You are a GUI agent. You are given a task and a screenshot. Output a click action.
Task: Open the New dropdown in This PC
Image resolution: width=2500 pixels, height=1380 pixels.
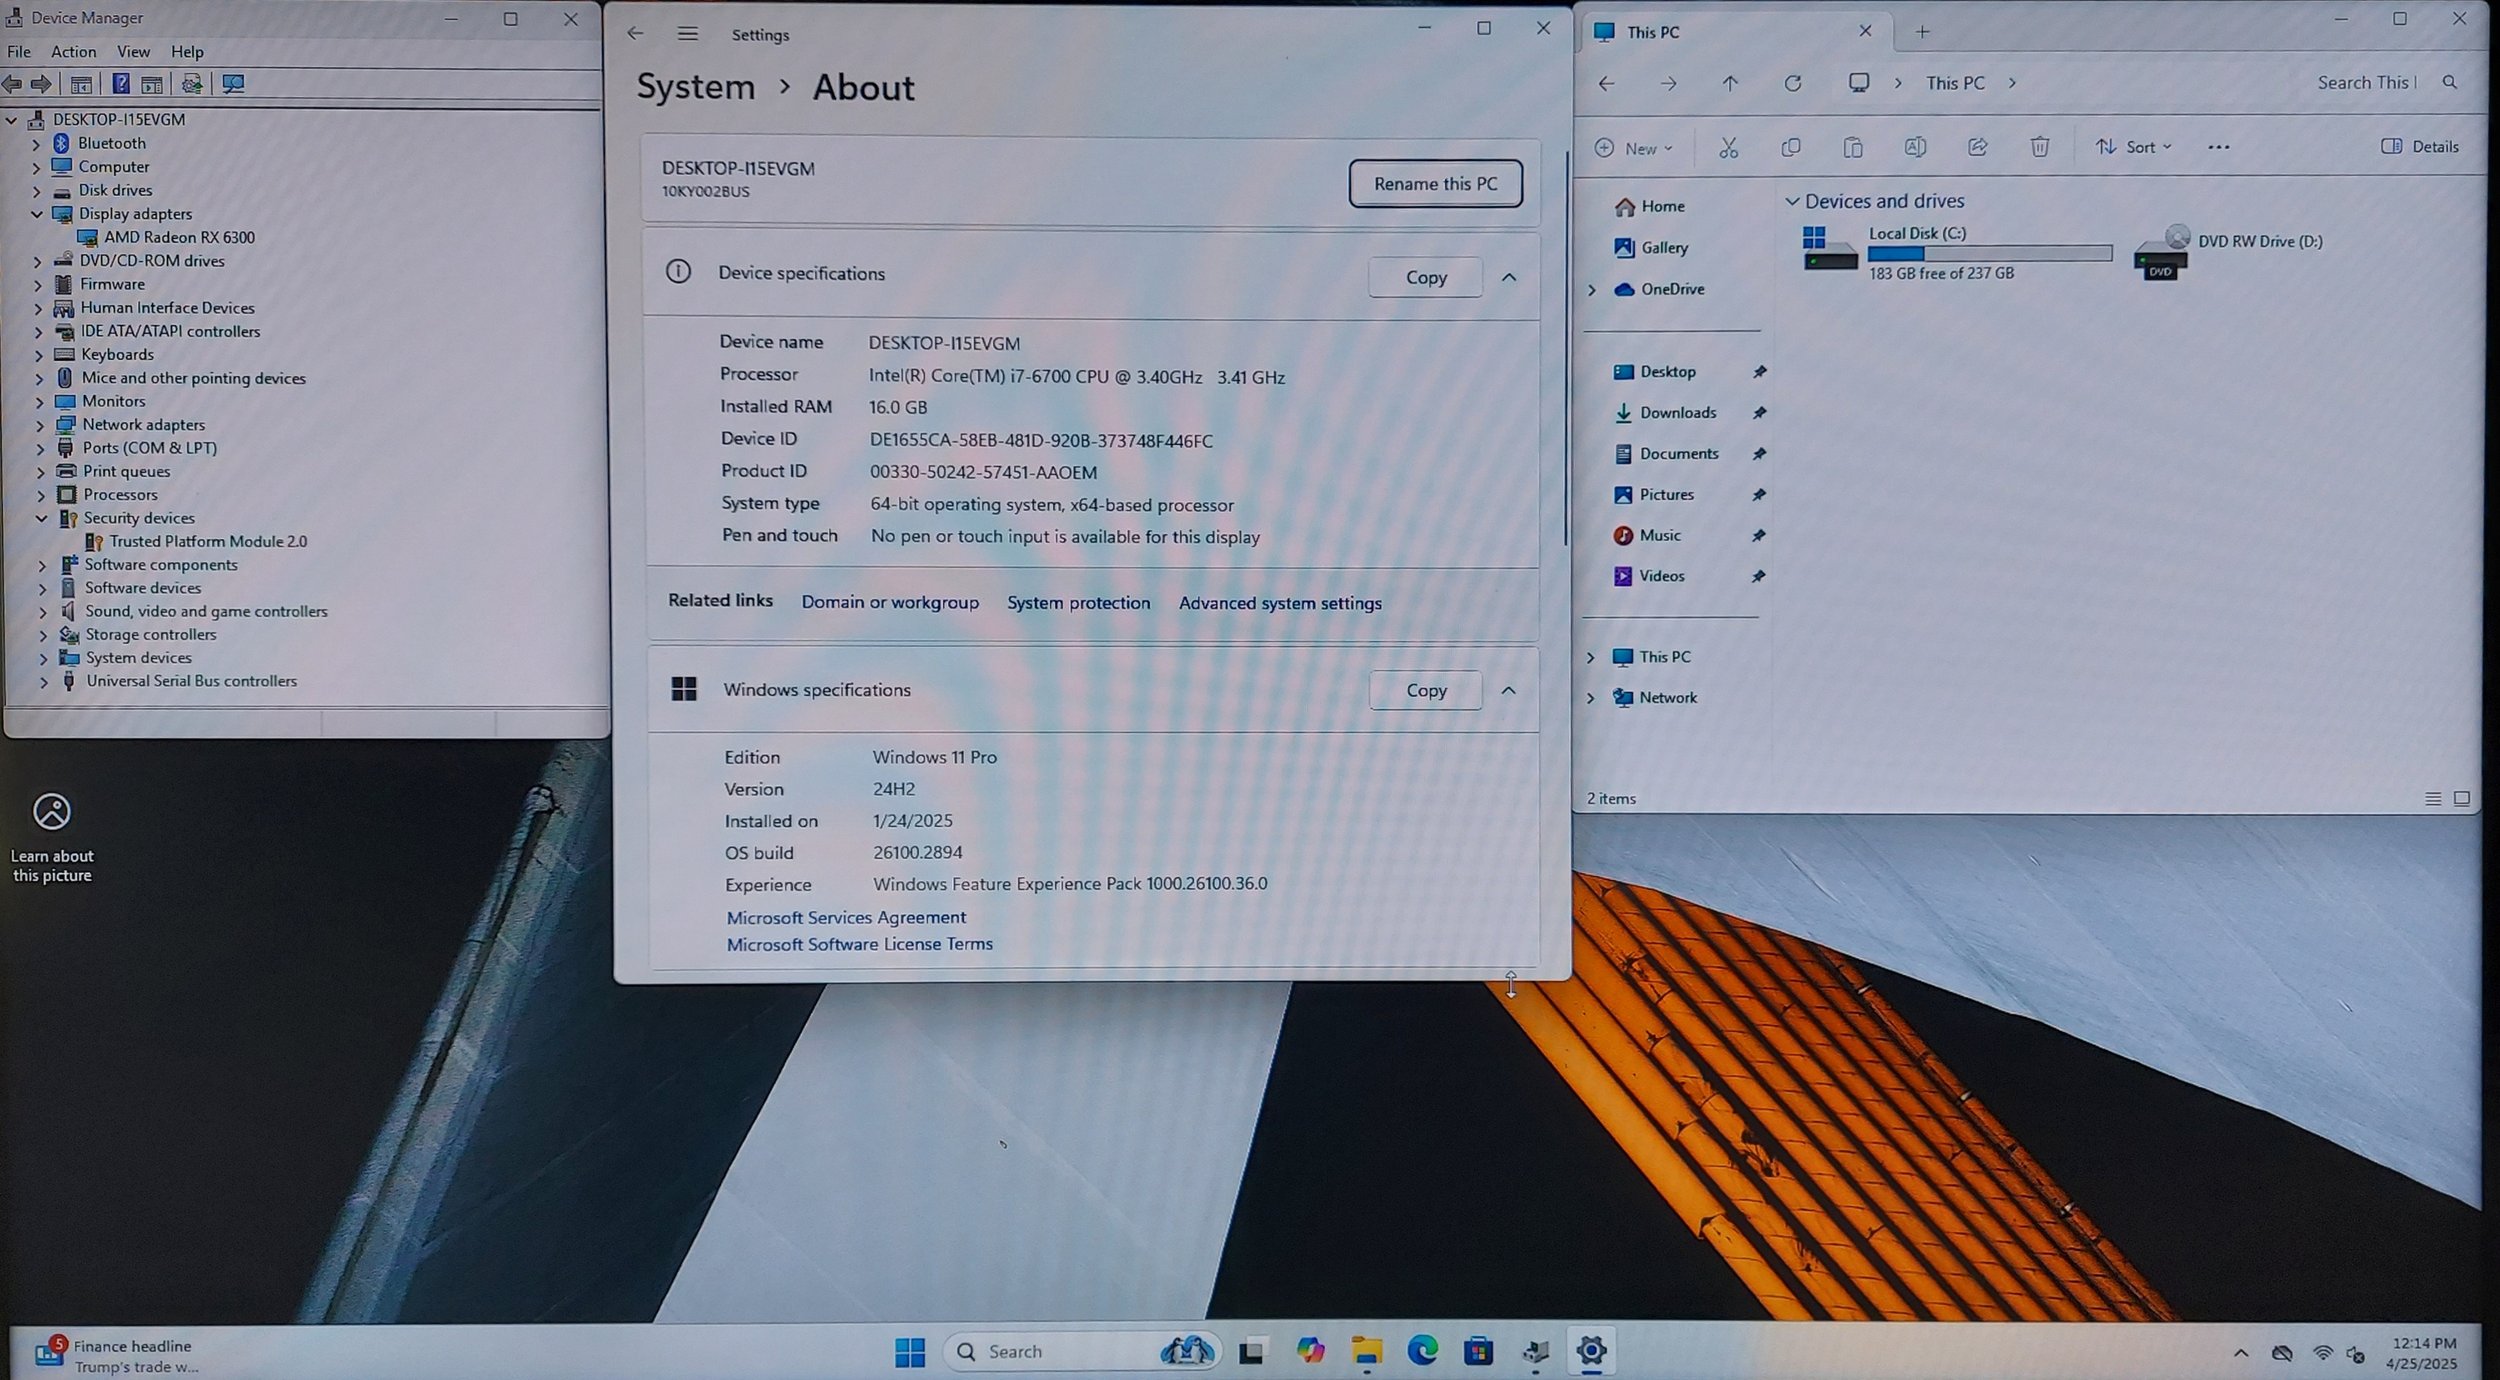click(1634, 148)
